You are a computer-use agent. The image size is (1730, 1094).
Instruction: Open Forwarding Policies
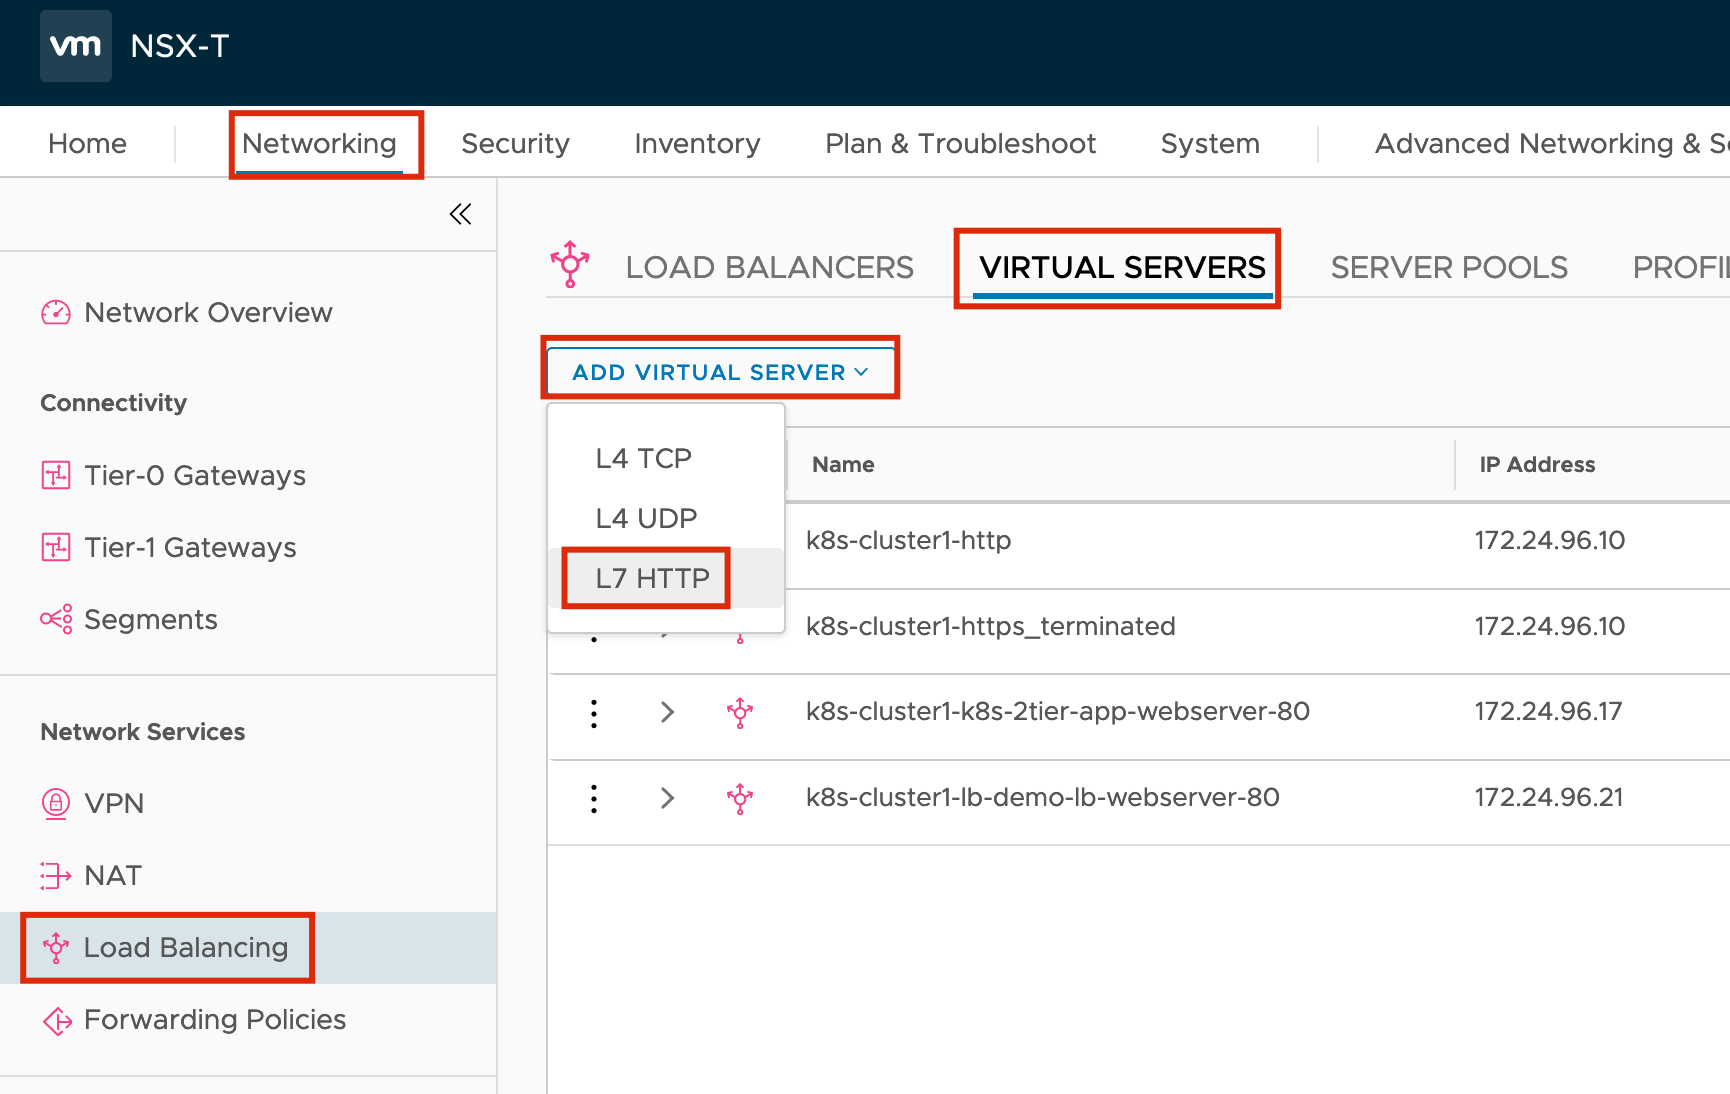click(x=215, y=1019)
